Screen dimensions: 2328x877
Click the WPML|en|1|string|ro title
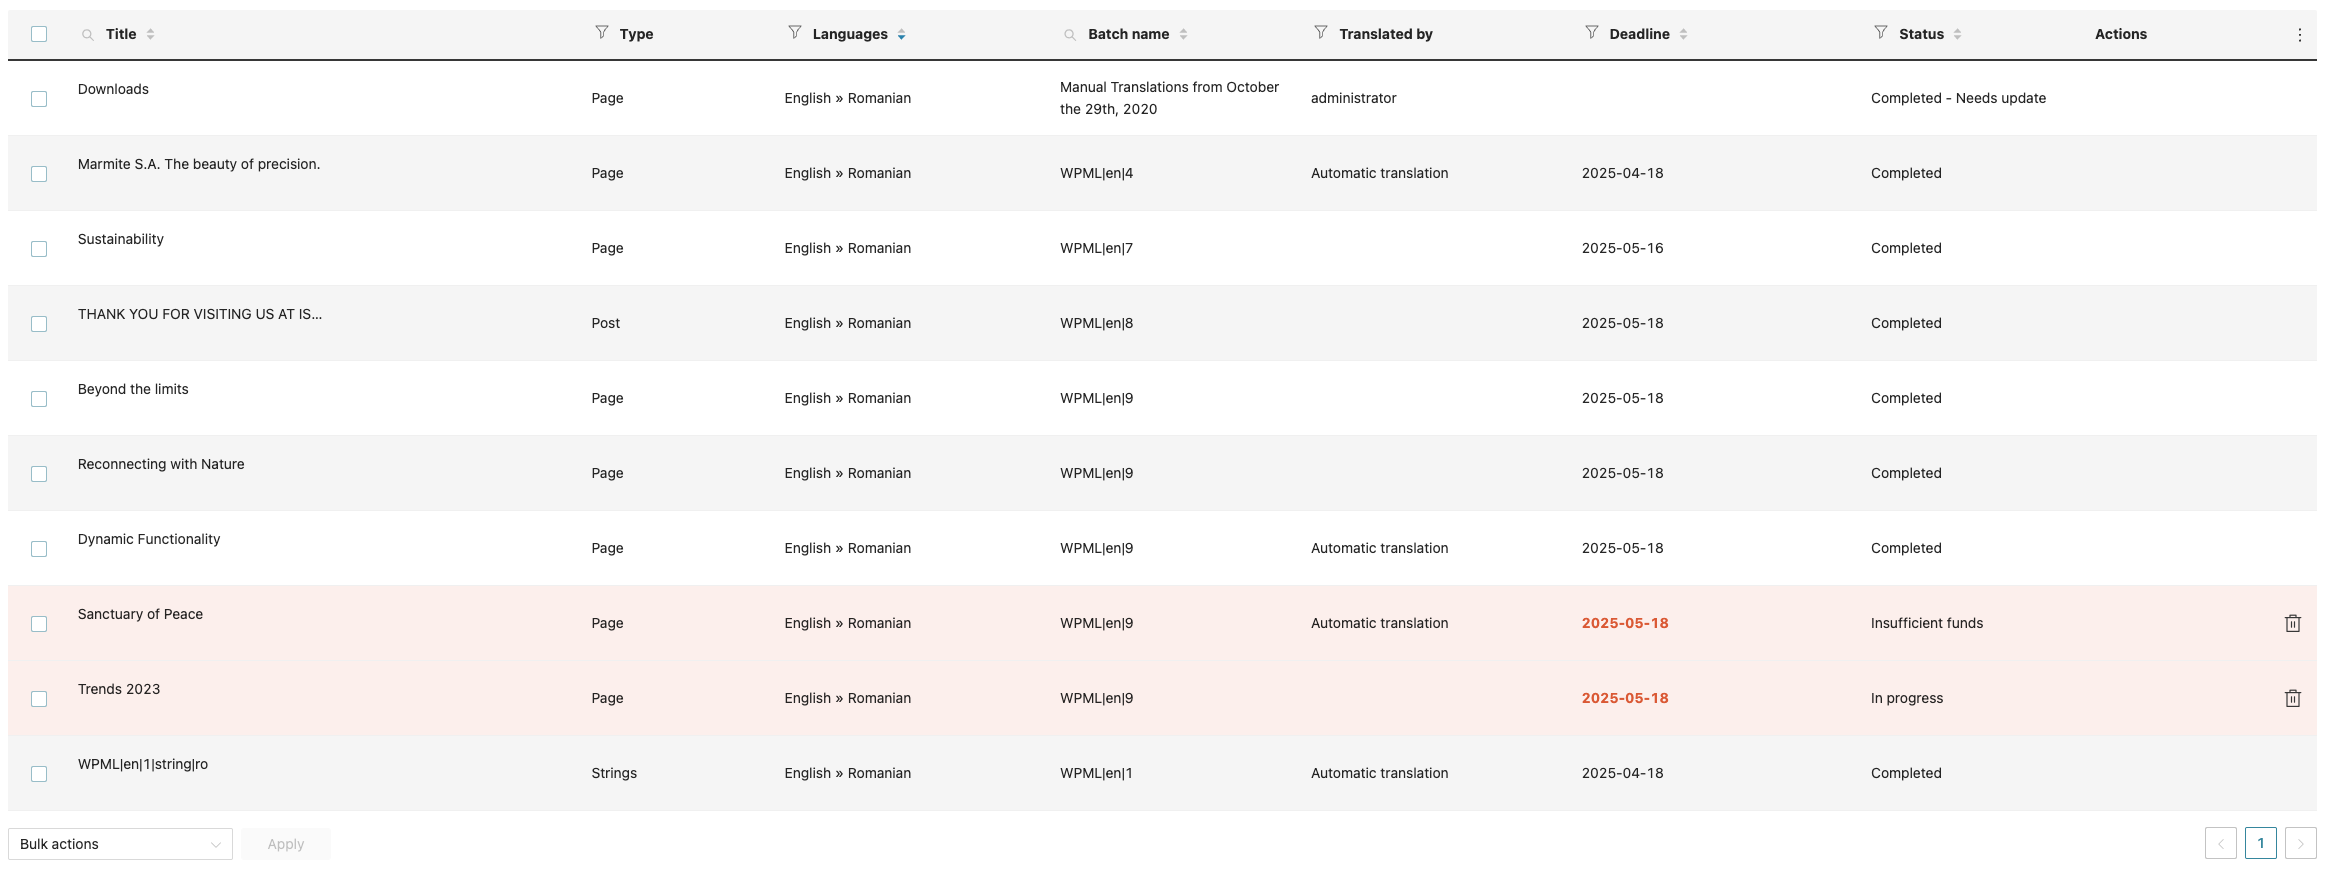(x=143, y=764)
